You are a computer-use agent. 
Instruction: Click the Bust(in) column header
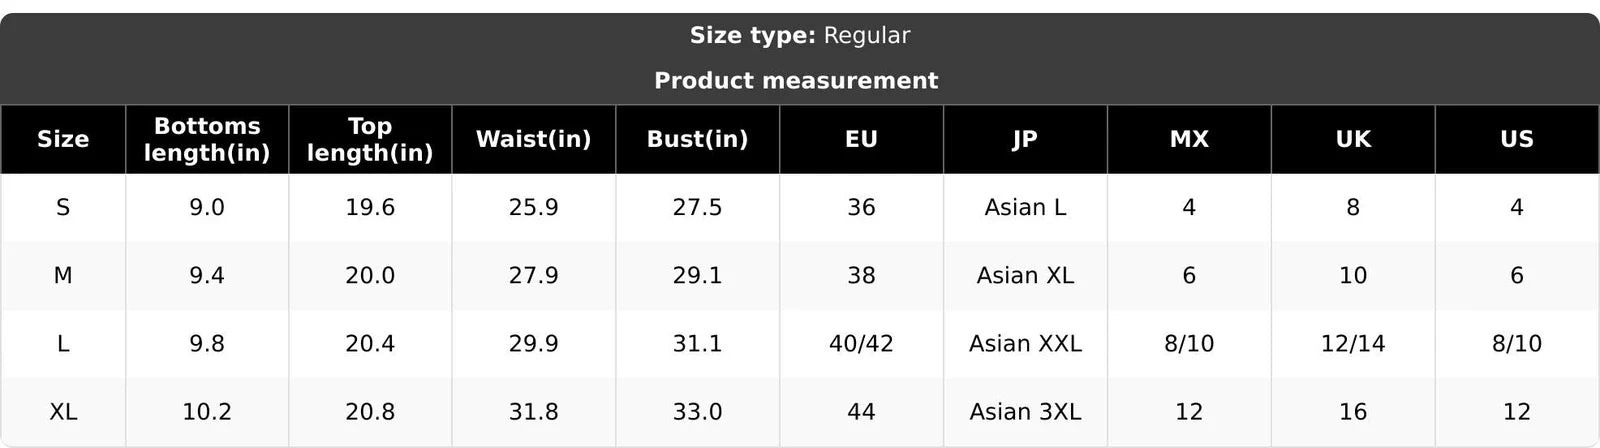coord(698,139)
